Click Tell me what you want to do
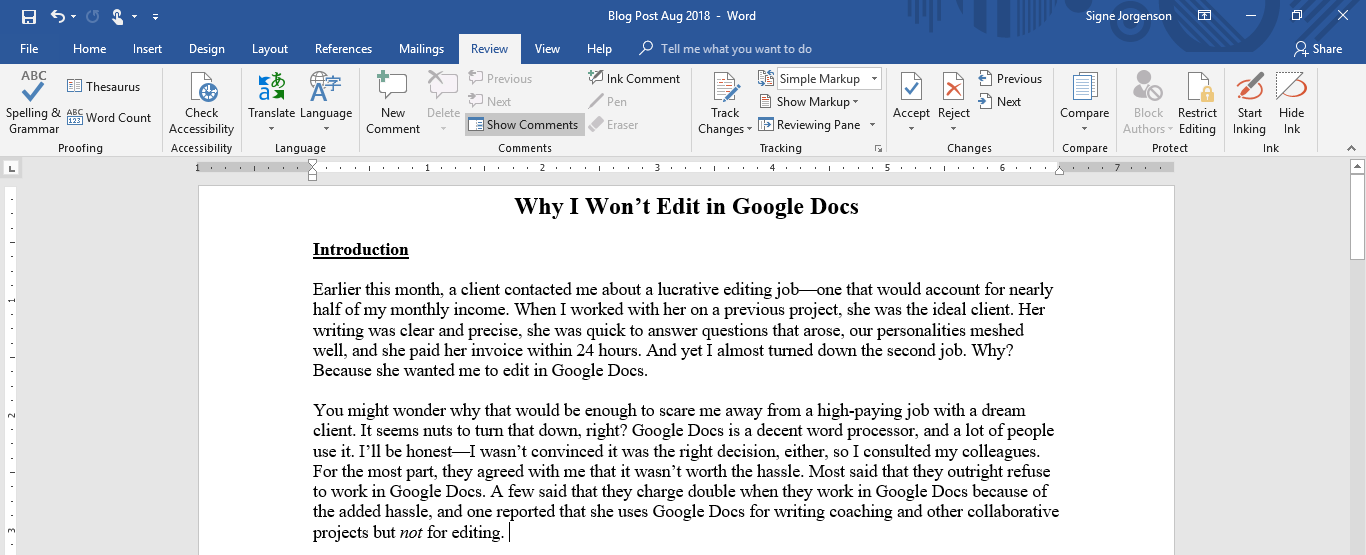The image size is (1366, 555). tap(735, 49)
